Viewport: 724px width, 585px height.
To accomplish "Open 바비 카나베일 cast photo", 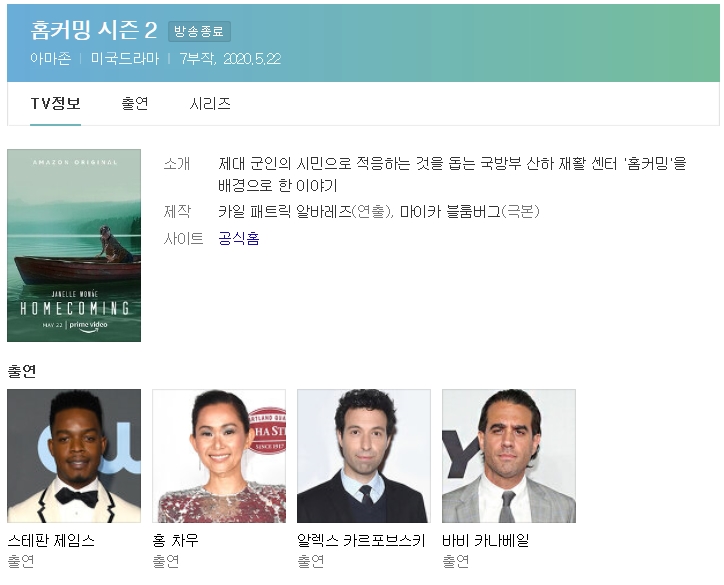I will pos(509,456).
